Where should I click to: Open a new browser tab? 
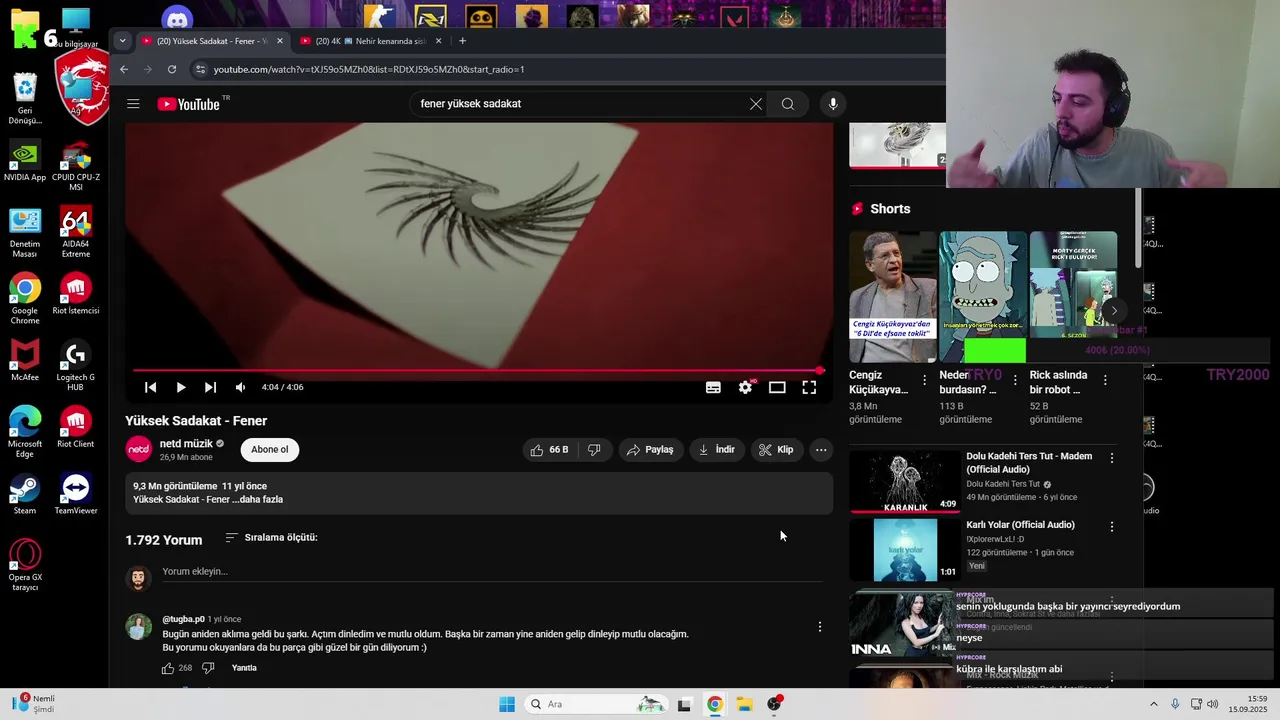[x=462, y=41]
